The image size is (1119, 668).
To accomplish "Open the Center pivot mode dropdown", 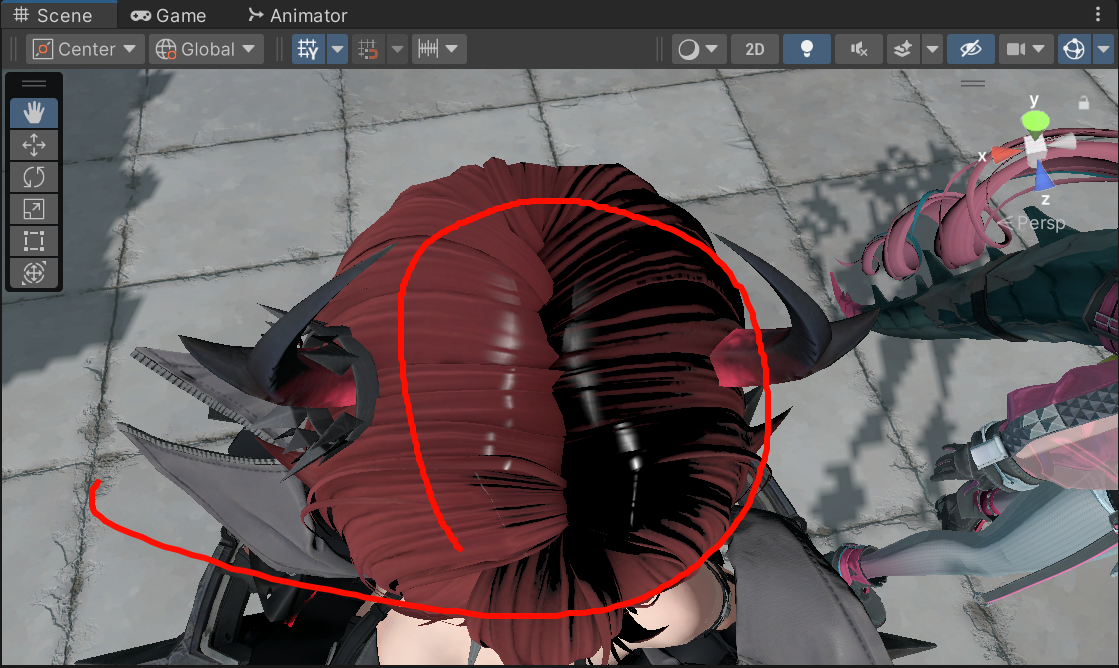I will click(85, 49).
